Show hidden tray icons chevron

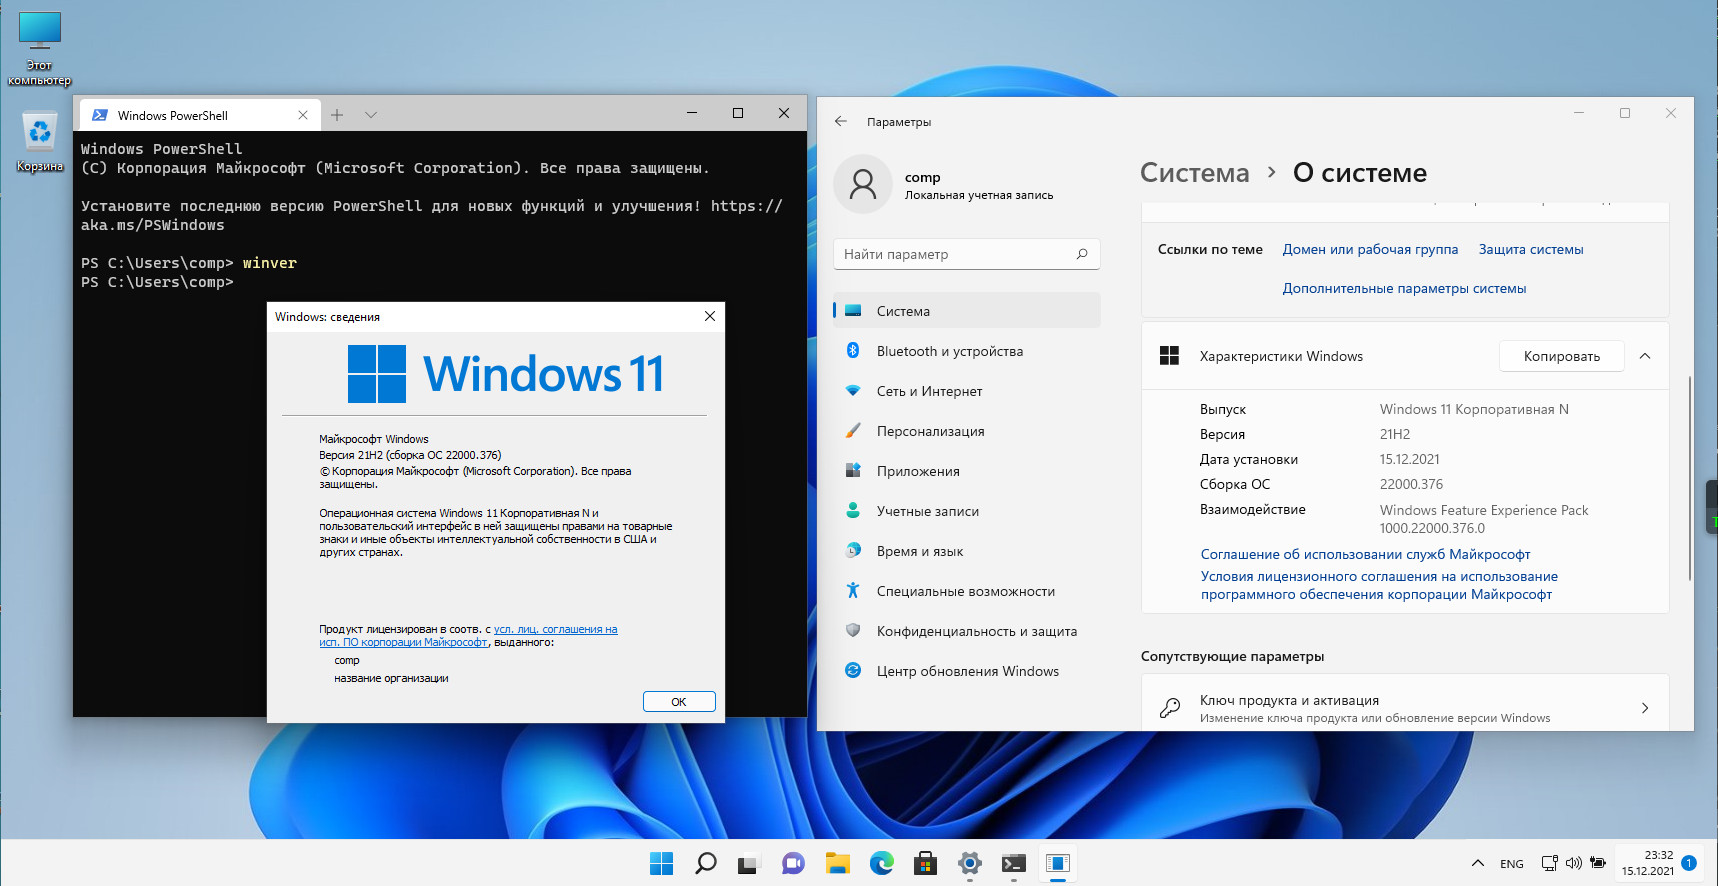coord(1477,863)
